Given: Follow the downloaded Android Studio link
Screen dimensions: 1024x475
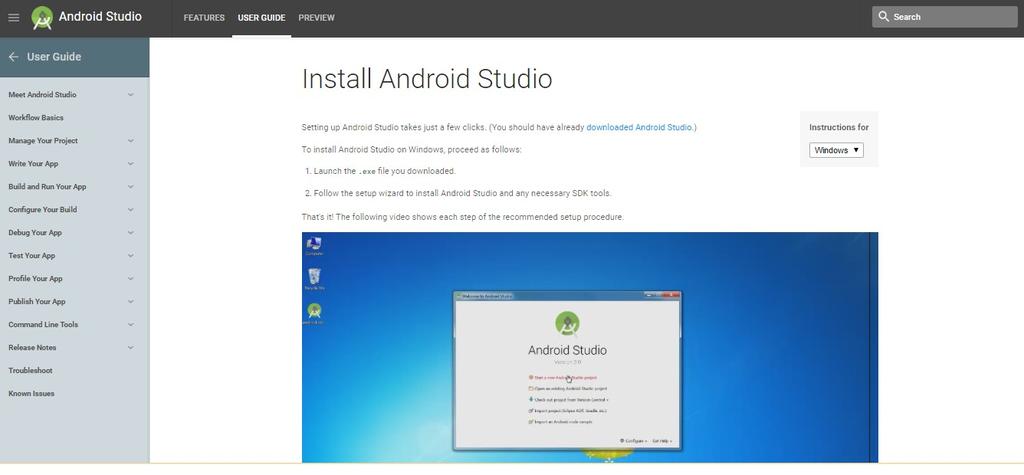Looking at the screenshot, I should click(640, 127).
